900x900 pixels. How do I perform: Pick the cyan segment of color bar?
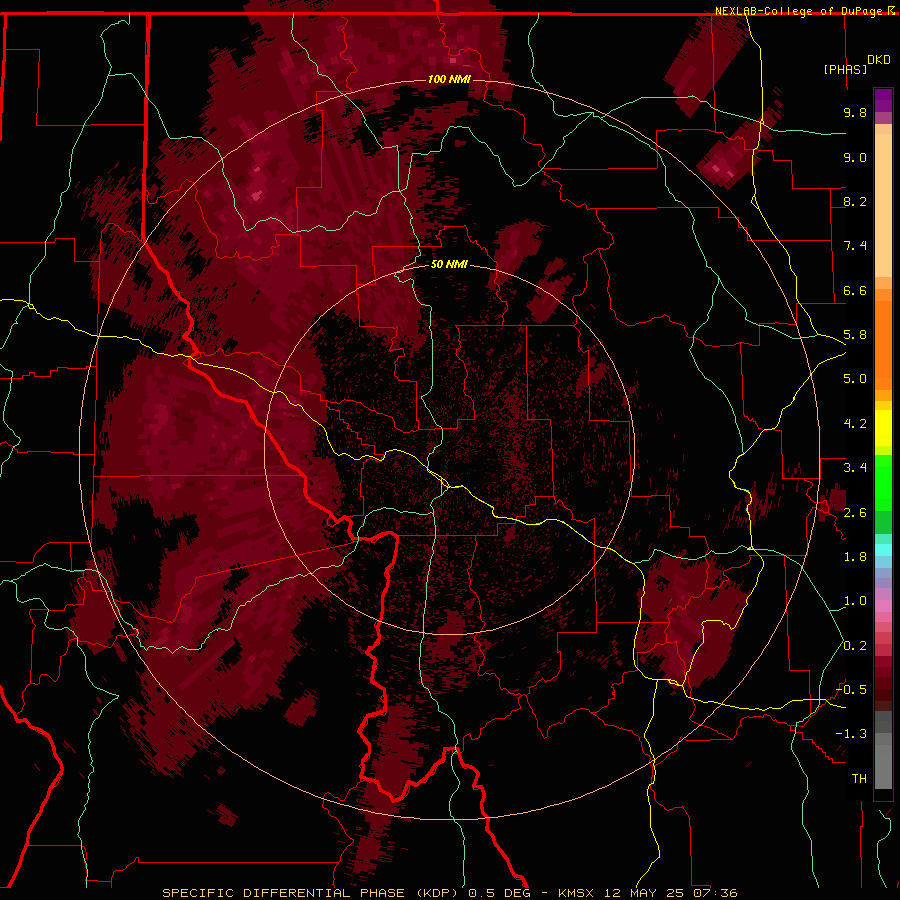coord(883,550)
